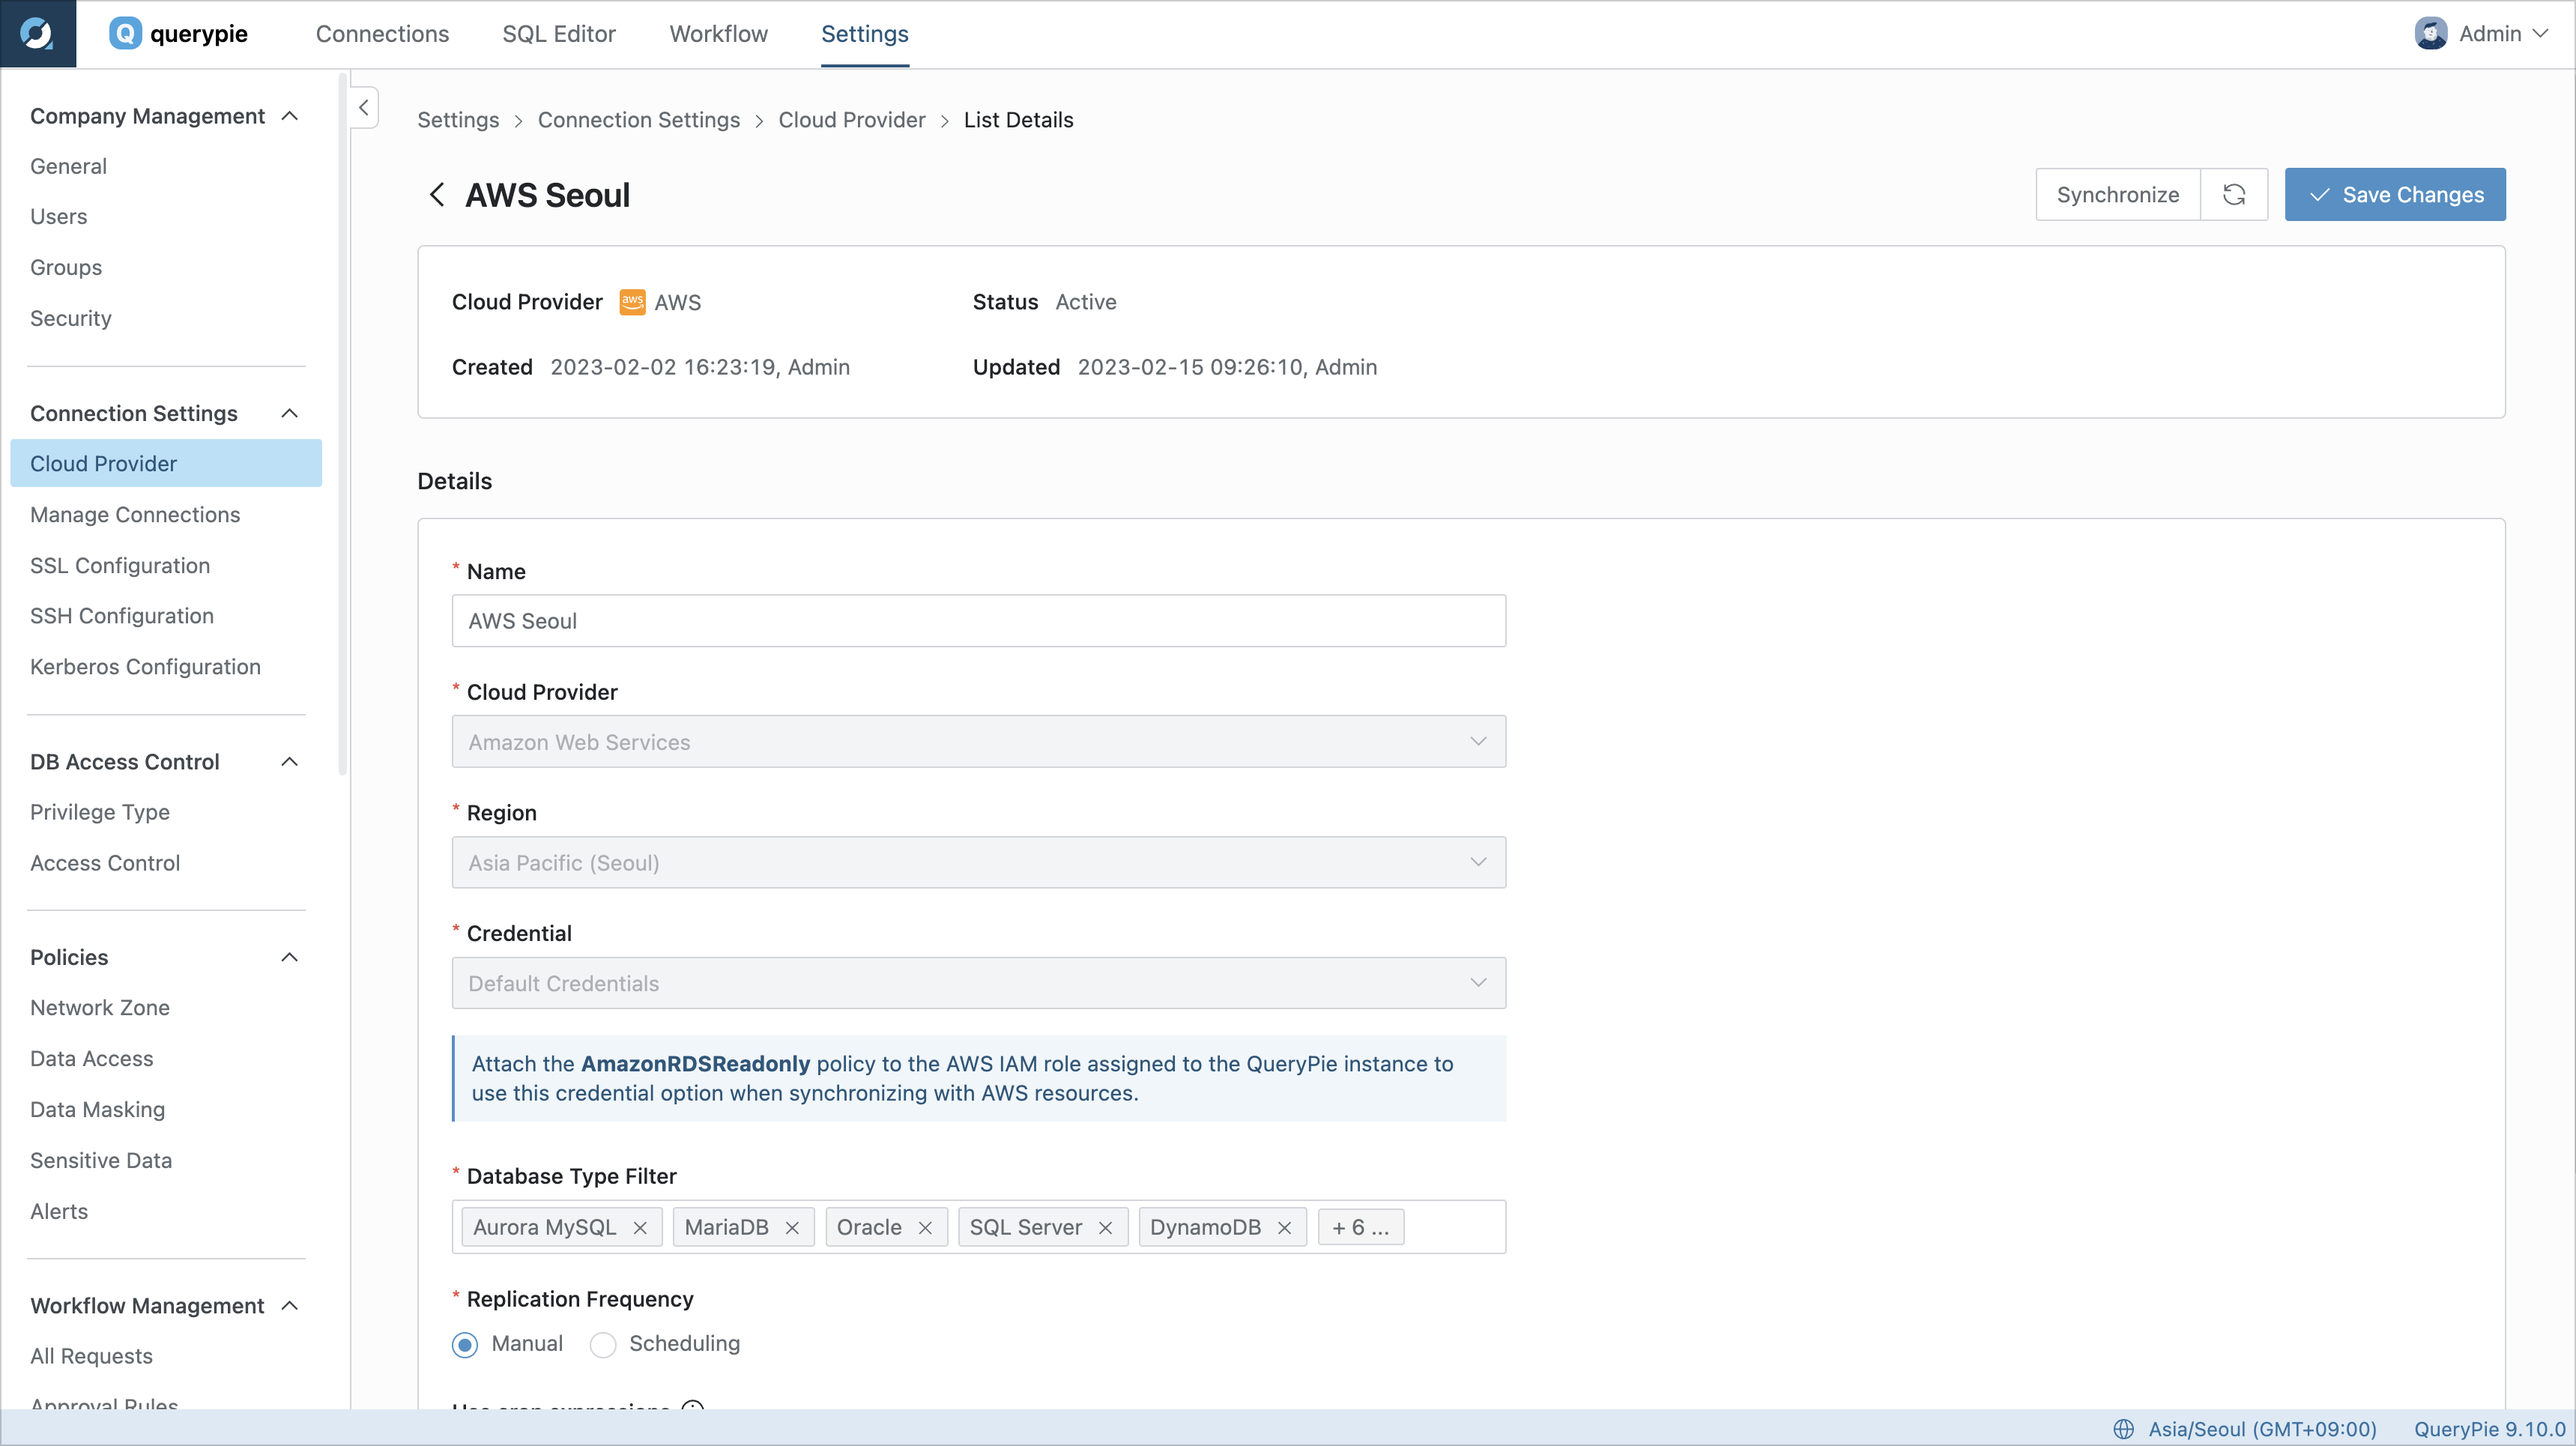The image size is (2576, 1446).
Task: Click the List Details breadcrumb text
Action: [1018, 120]
